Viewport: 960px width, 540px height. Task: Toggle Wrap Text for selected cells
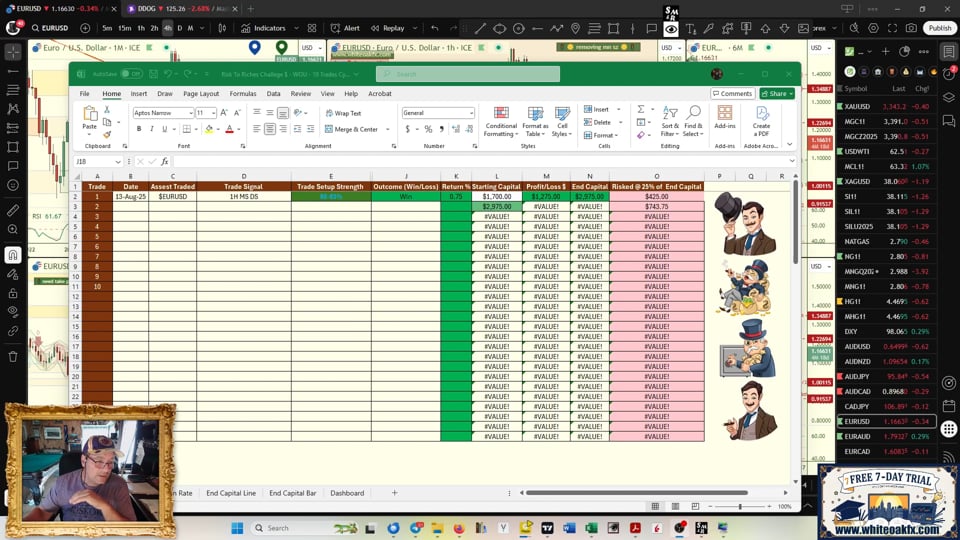click(343, 113)
